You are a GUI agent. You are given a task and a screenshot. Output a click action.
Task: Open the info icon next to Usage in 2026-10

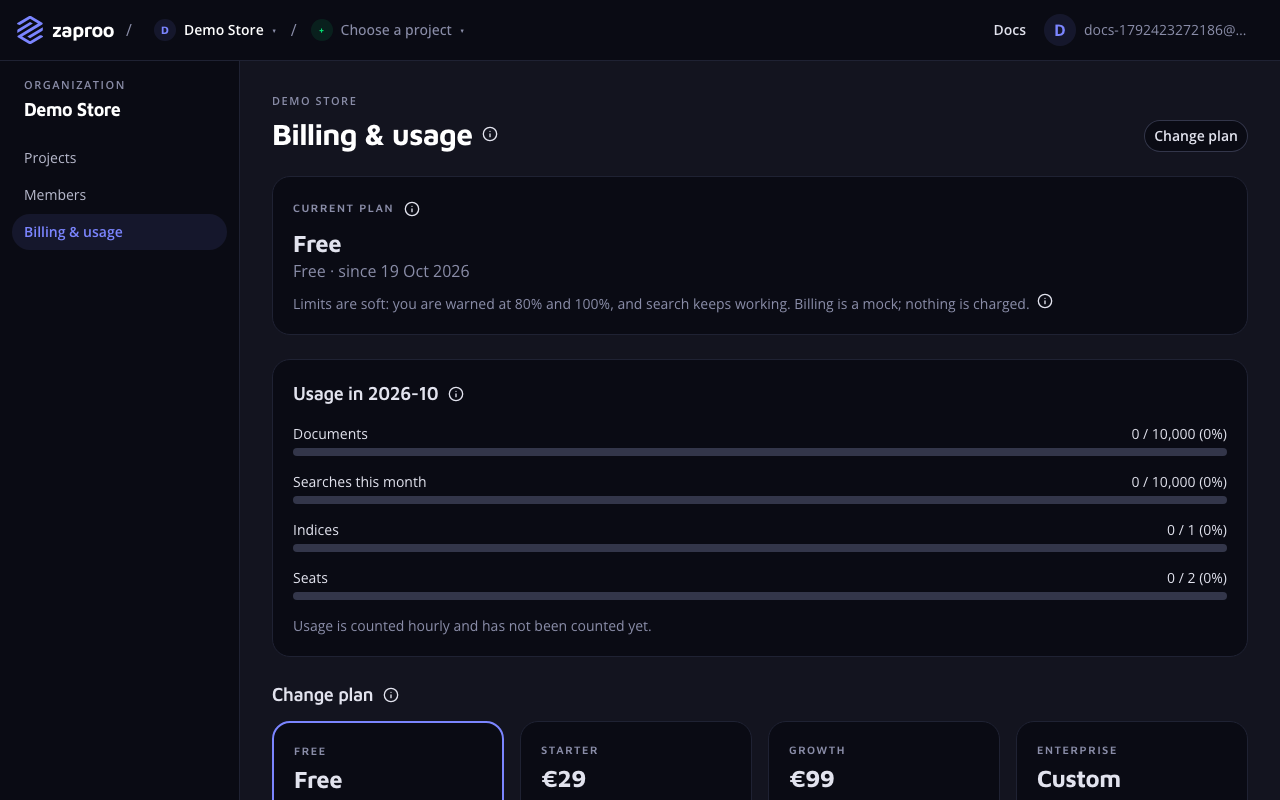(x=456, y=394)
